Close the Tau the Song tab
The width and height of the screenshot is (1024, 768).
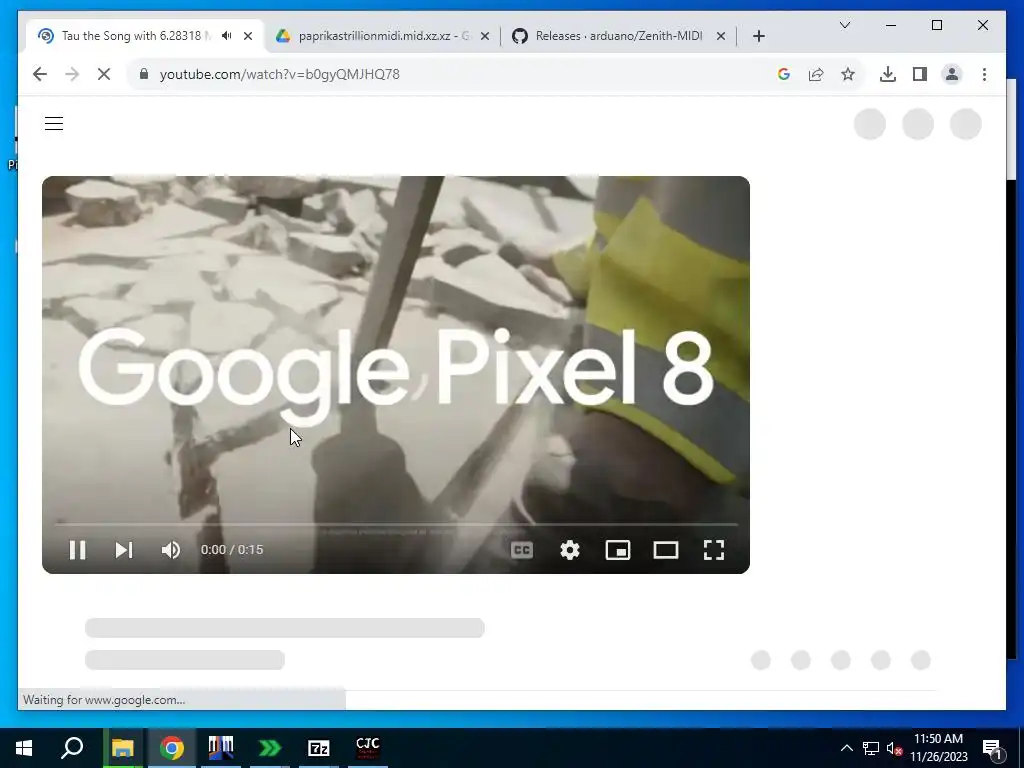pos(248,36)
